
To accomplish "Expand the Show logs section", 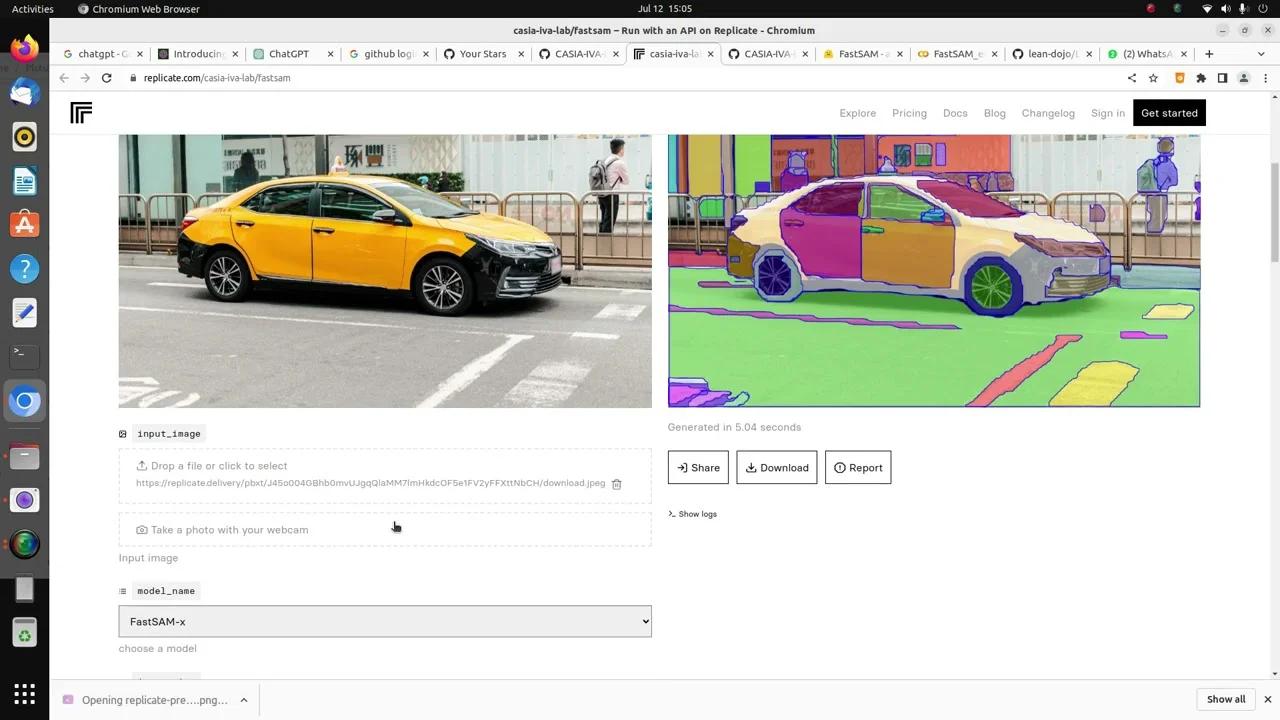I will click(692, 513).
